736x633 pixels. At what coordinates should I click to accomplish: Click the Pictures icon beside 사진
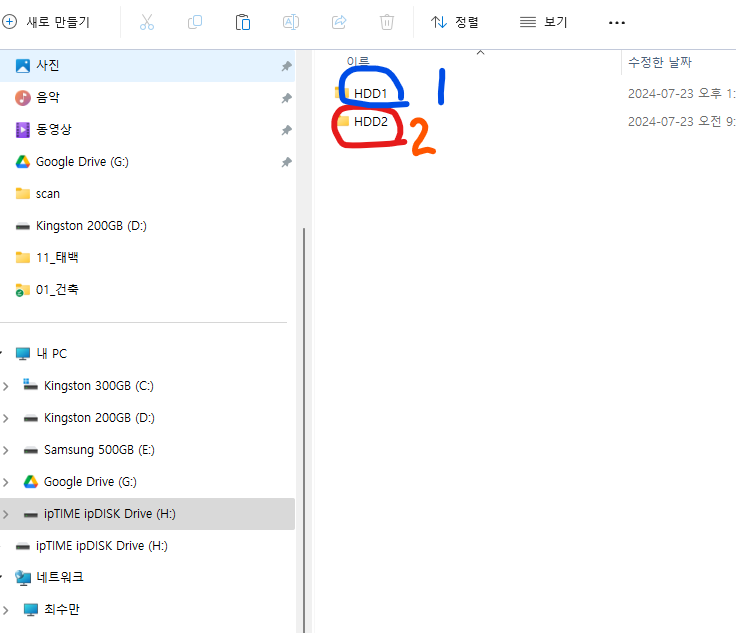click(x=23, y=66)
